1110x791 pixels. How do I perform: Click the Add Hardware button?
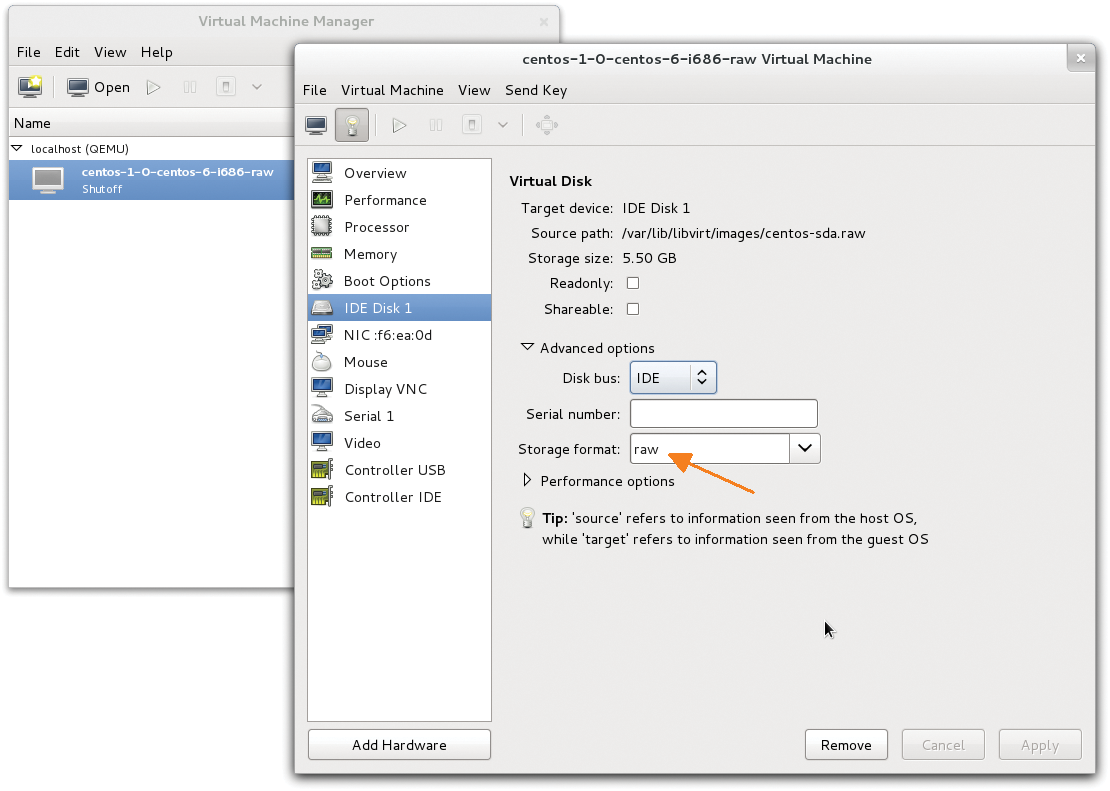pos(399,744)
